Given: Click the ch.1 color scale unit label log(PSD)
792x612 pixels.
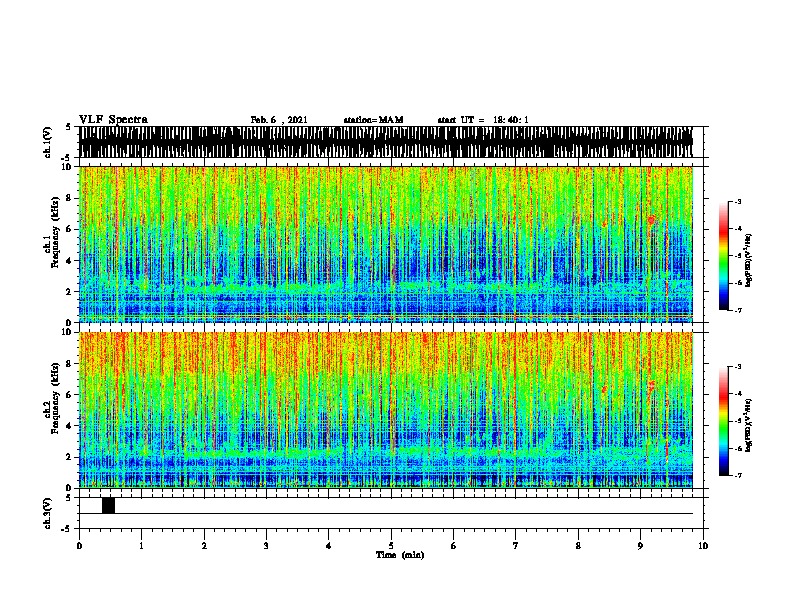Looking at the screenshot, I should pyautogui.click(x=749, y=260).
